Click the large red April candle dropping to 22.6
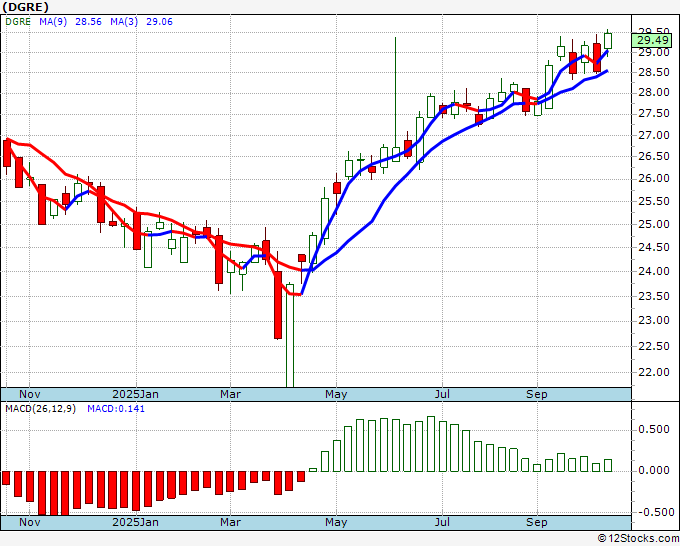Screen dimensions: 680x546 coord(278,305)
